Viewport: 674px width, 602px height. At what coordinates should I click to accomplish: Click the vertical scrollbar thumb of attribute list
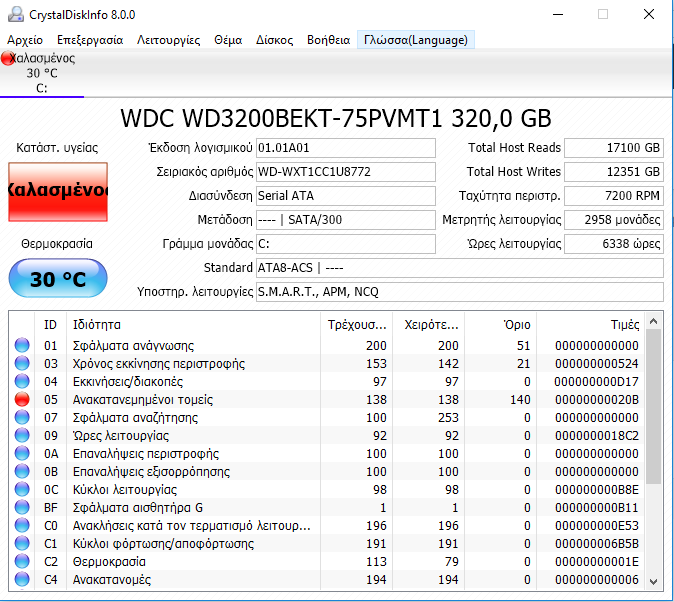point(654,407)
